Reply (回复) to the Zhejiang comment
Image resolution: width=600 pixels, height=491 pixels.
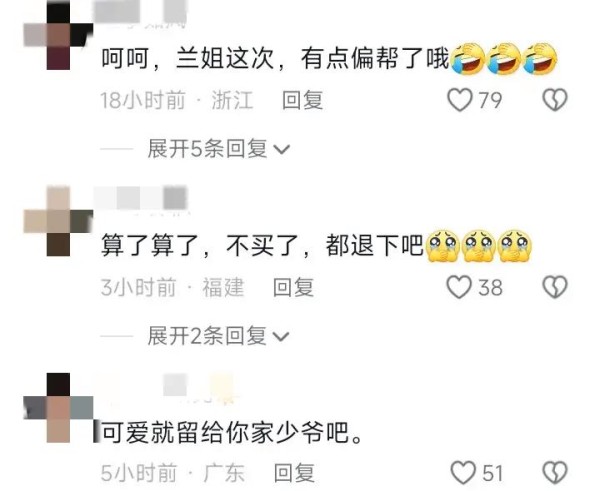pos(302,100)
